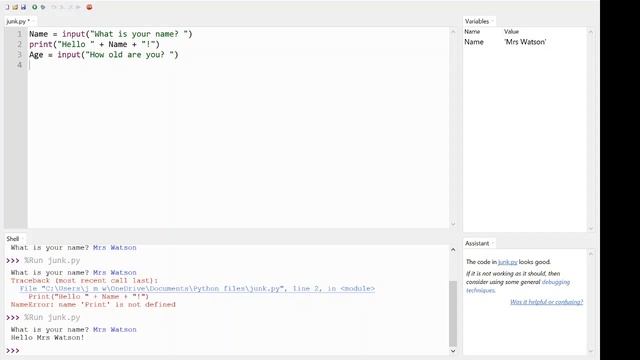Open the junk.py link in Assistant

(x=507, y=262)
